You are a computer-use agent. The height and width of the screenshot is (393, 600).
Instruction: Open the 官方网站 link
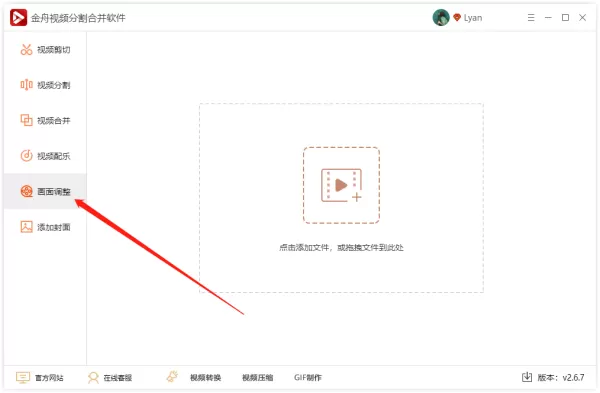[49, 378]
